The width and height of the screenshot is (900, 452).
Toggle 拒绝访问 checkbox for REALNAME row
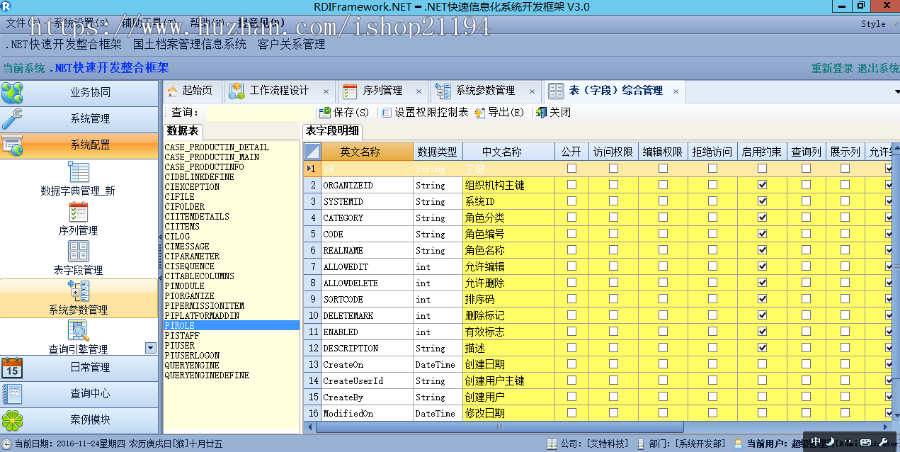(712, 250)
